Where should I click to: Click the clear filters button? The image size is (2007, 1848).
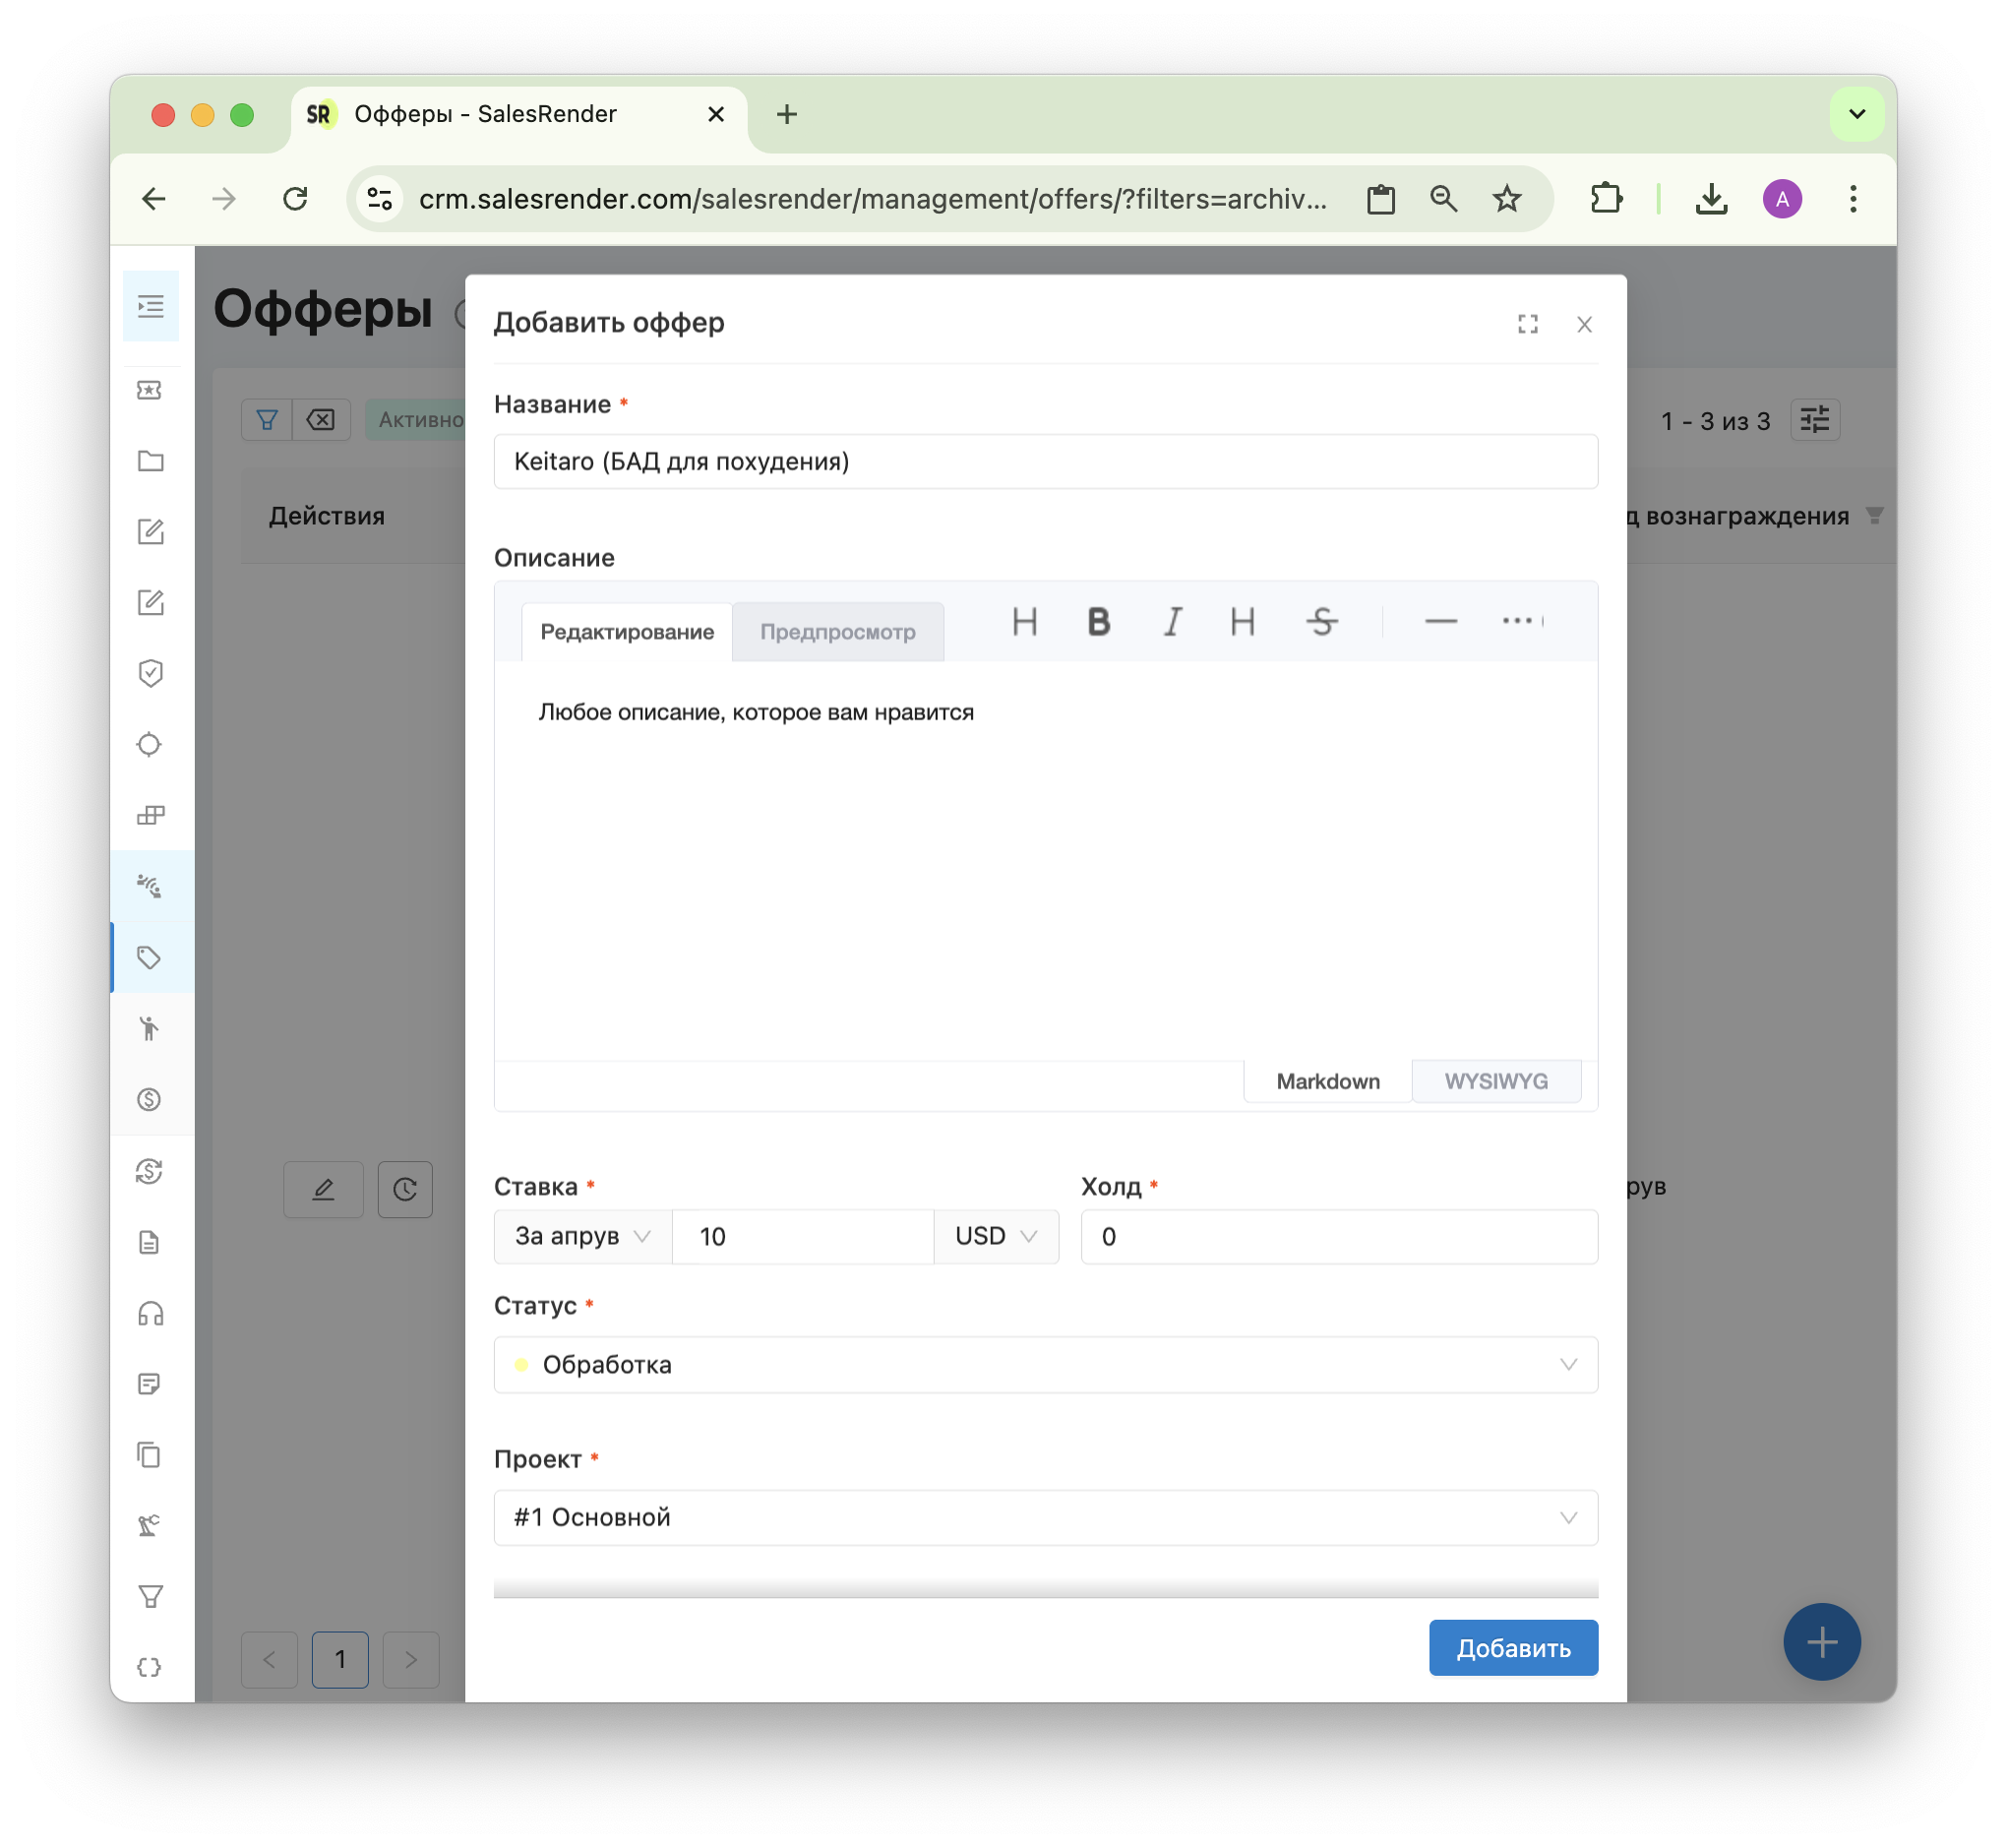point(321,420)
